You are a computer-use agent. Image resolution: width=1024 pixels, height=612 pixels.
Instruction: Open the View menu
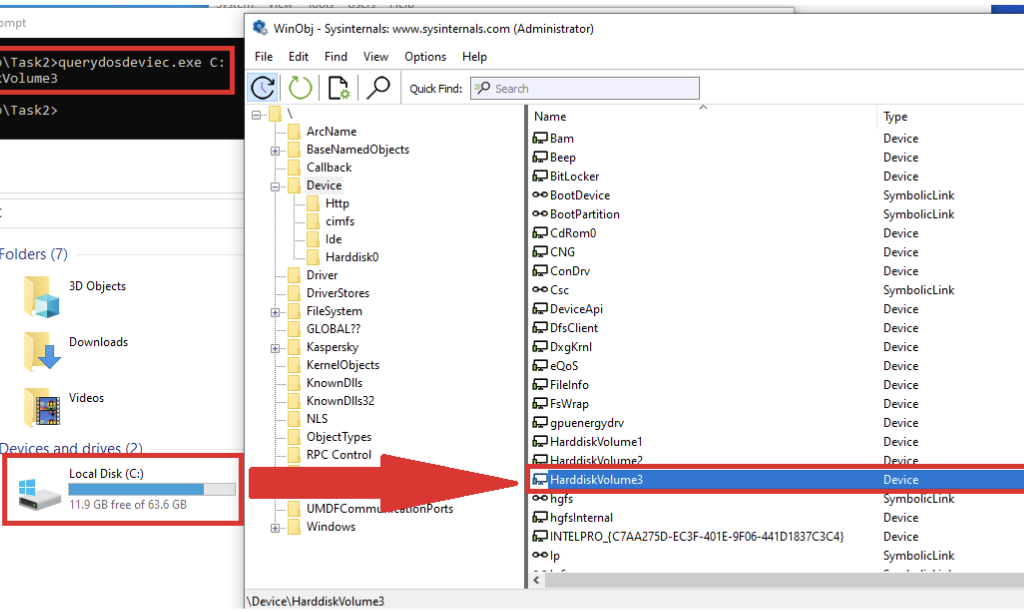point(375,57)
